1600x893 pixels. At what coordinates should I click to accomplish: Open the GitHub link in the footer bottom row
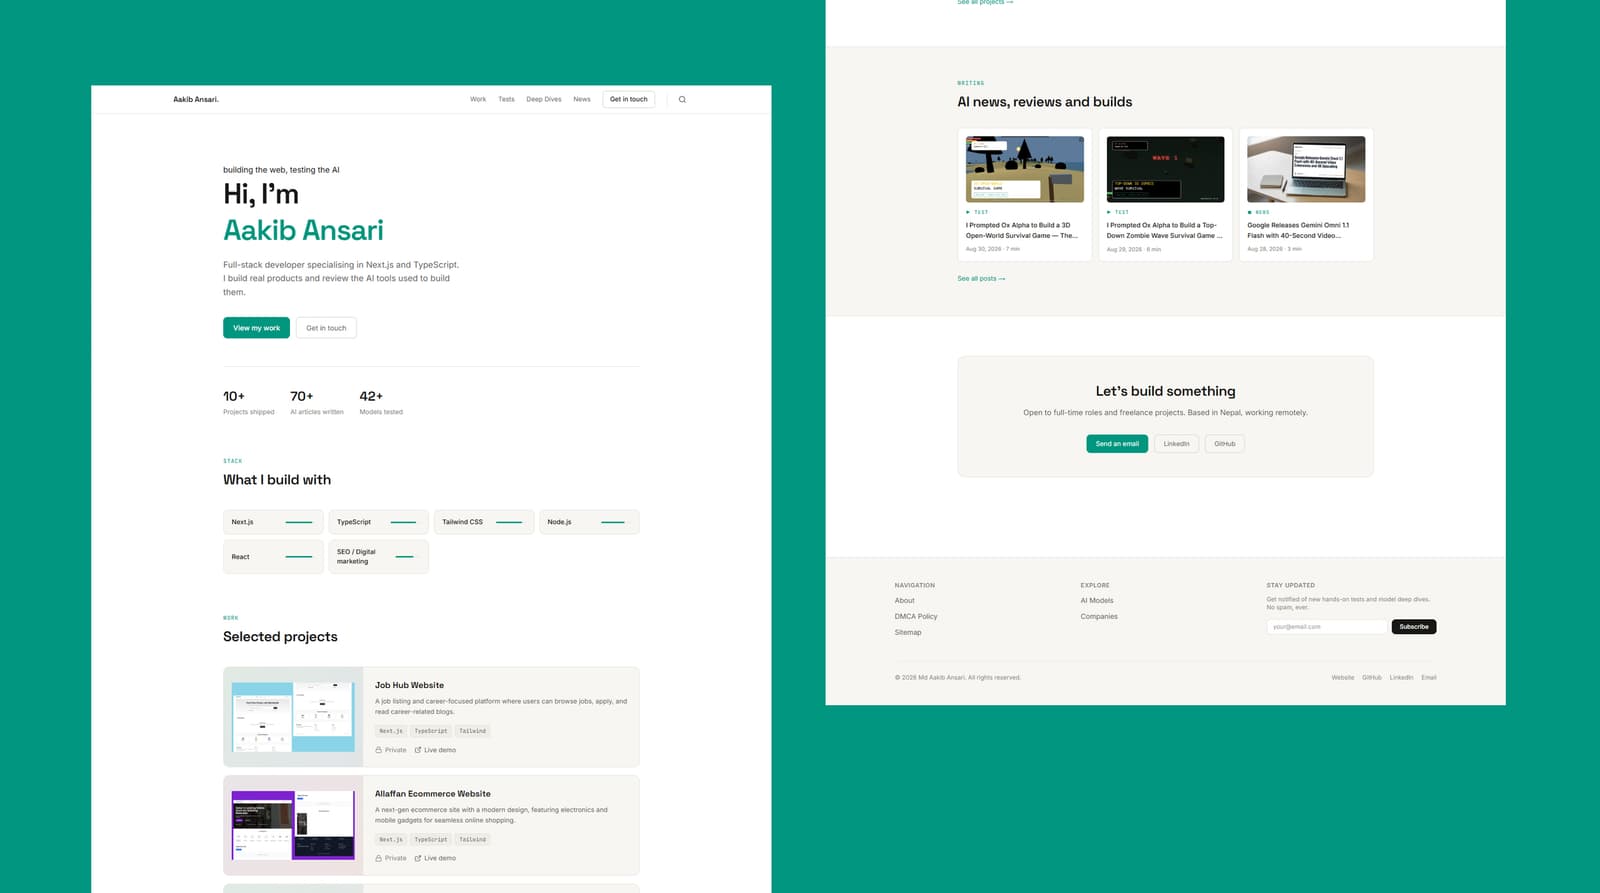pyautogui.click(x=1372, y=678)
